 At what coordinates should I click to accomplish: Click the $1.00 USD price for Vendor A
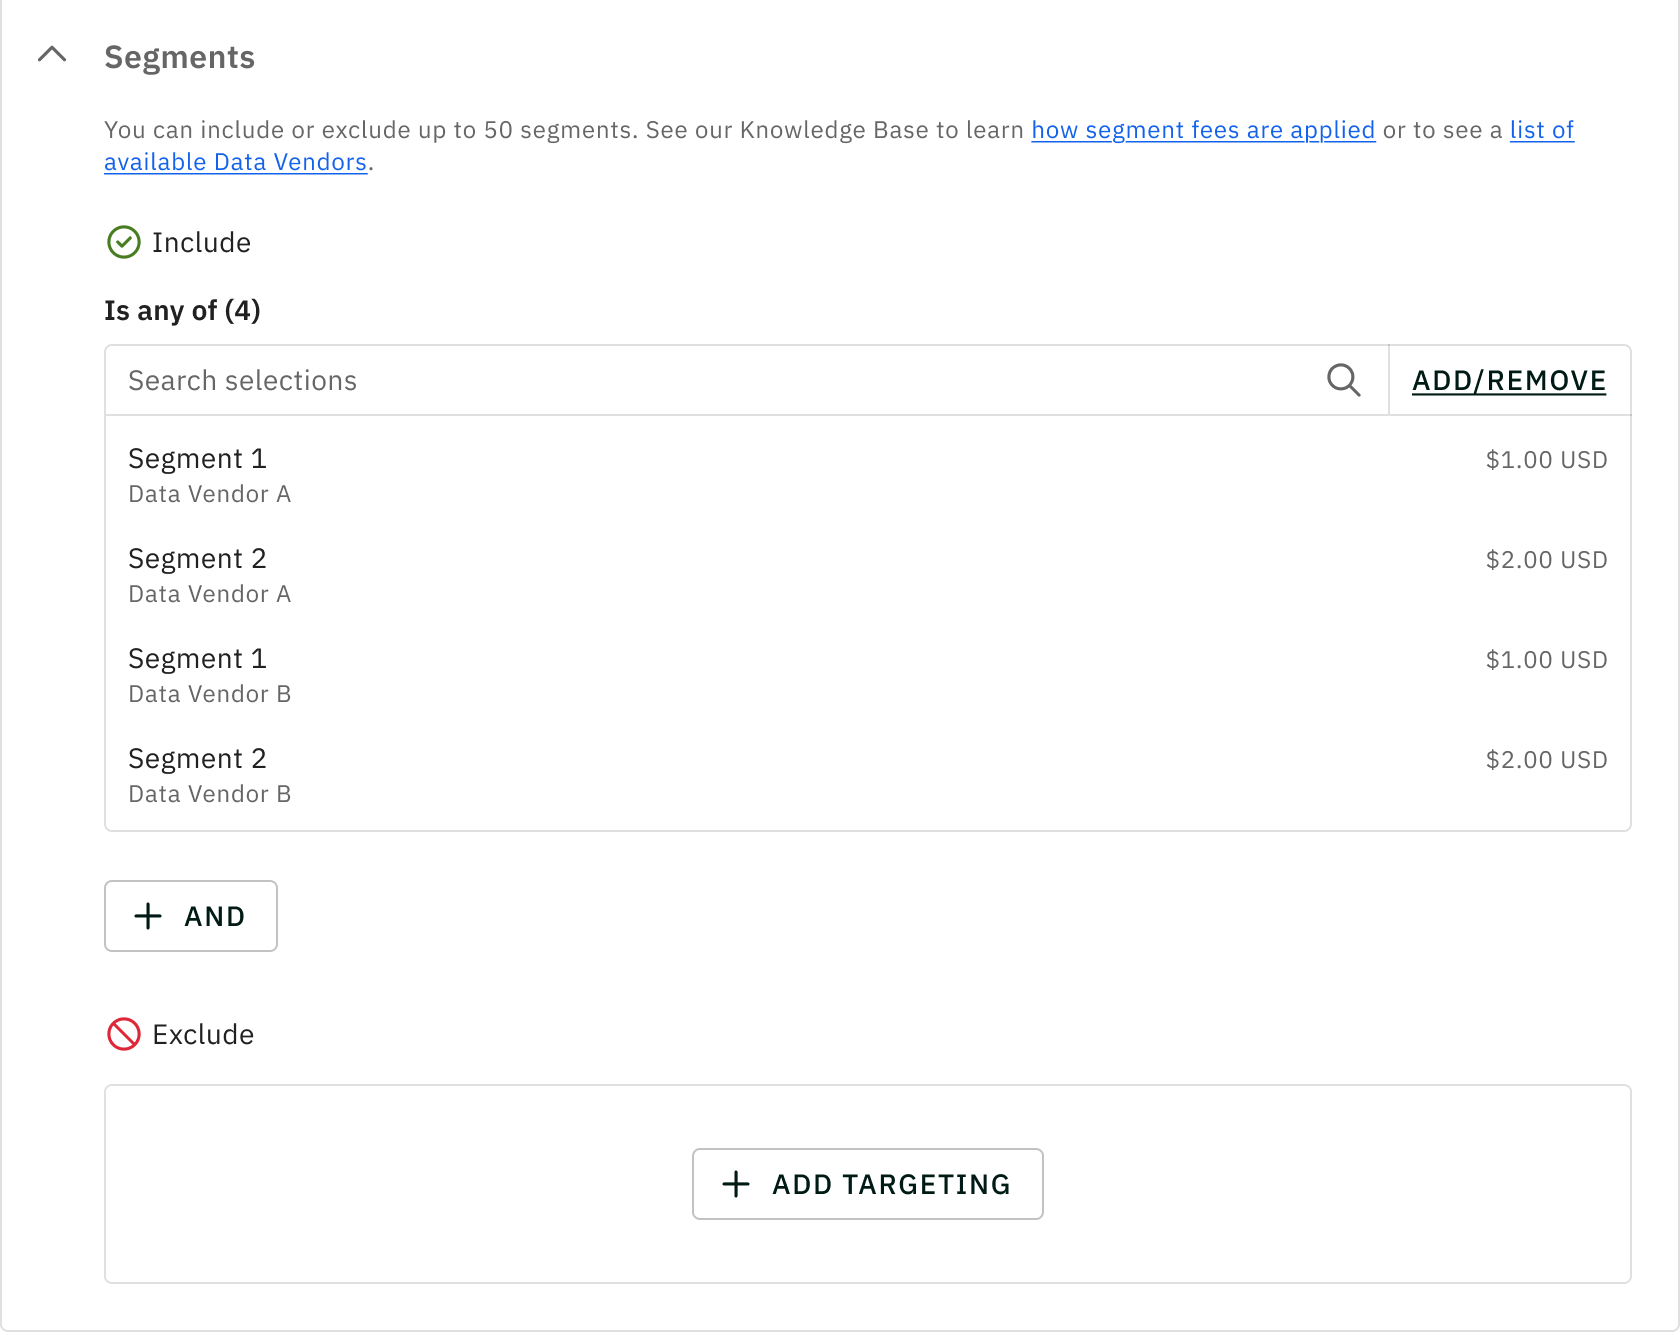point(1546,460)
